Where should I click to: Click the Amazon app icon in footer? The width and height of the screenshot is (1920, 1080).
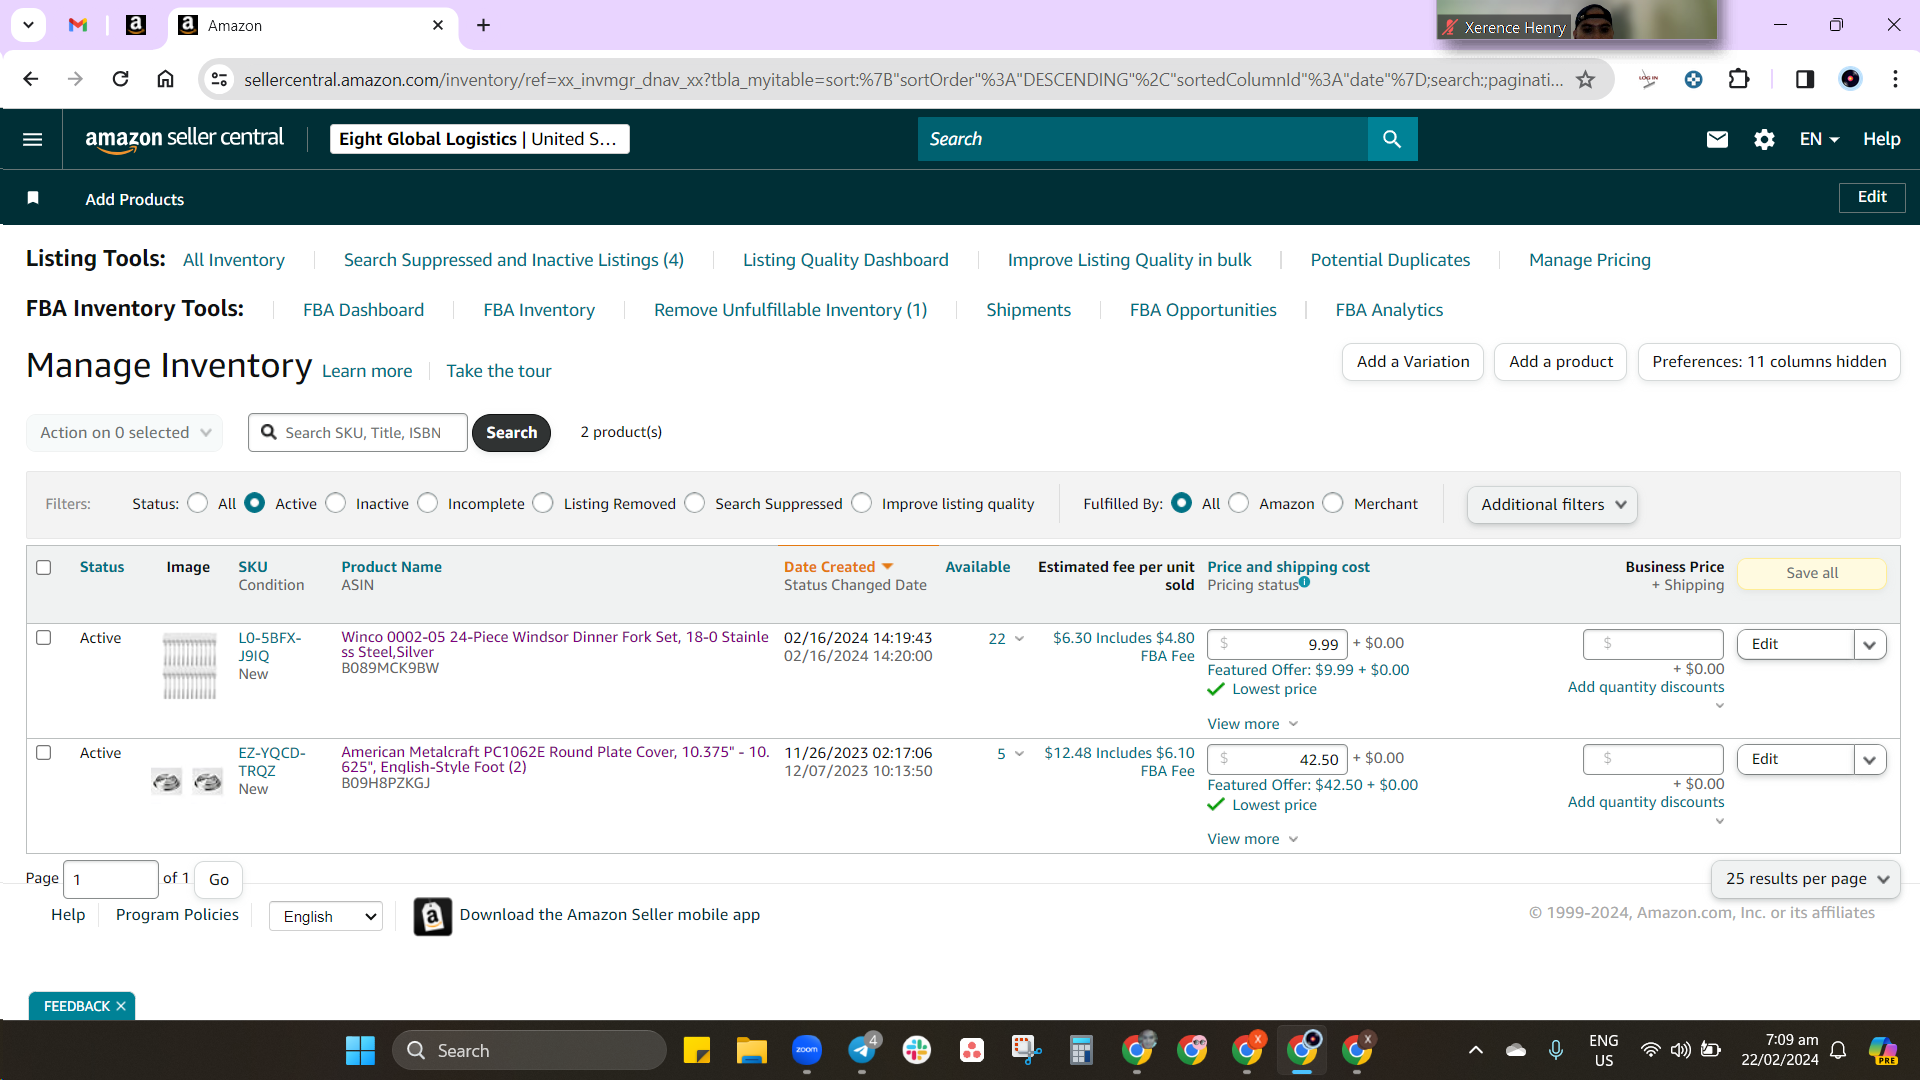pos(432,916)
